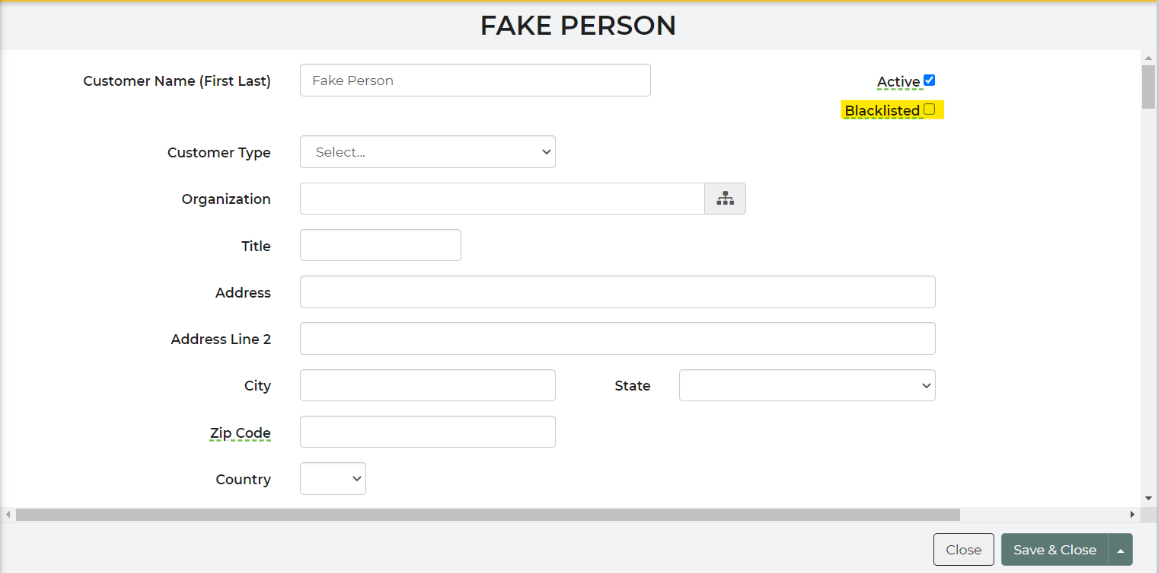1159x573 pixels.
Task: Click the Close button
Action: (964, 550)
